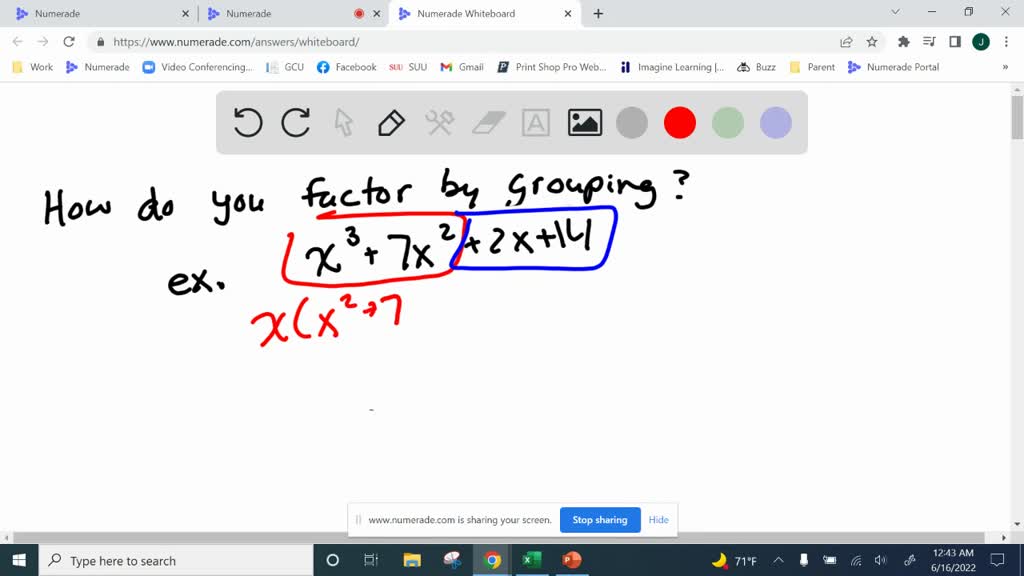Select the Text tool
The height and width of the screenshot is (576, 1024).
[535, 122]
